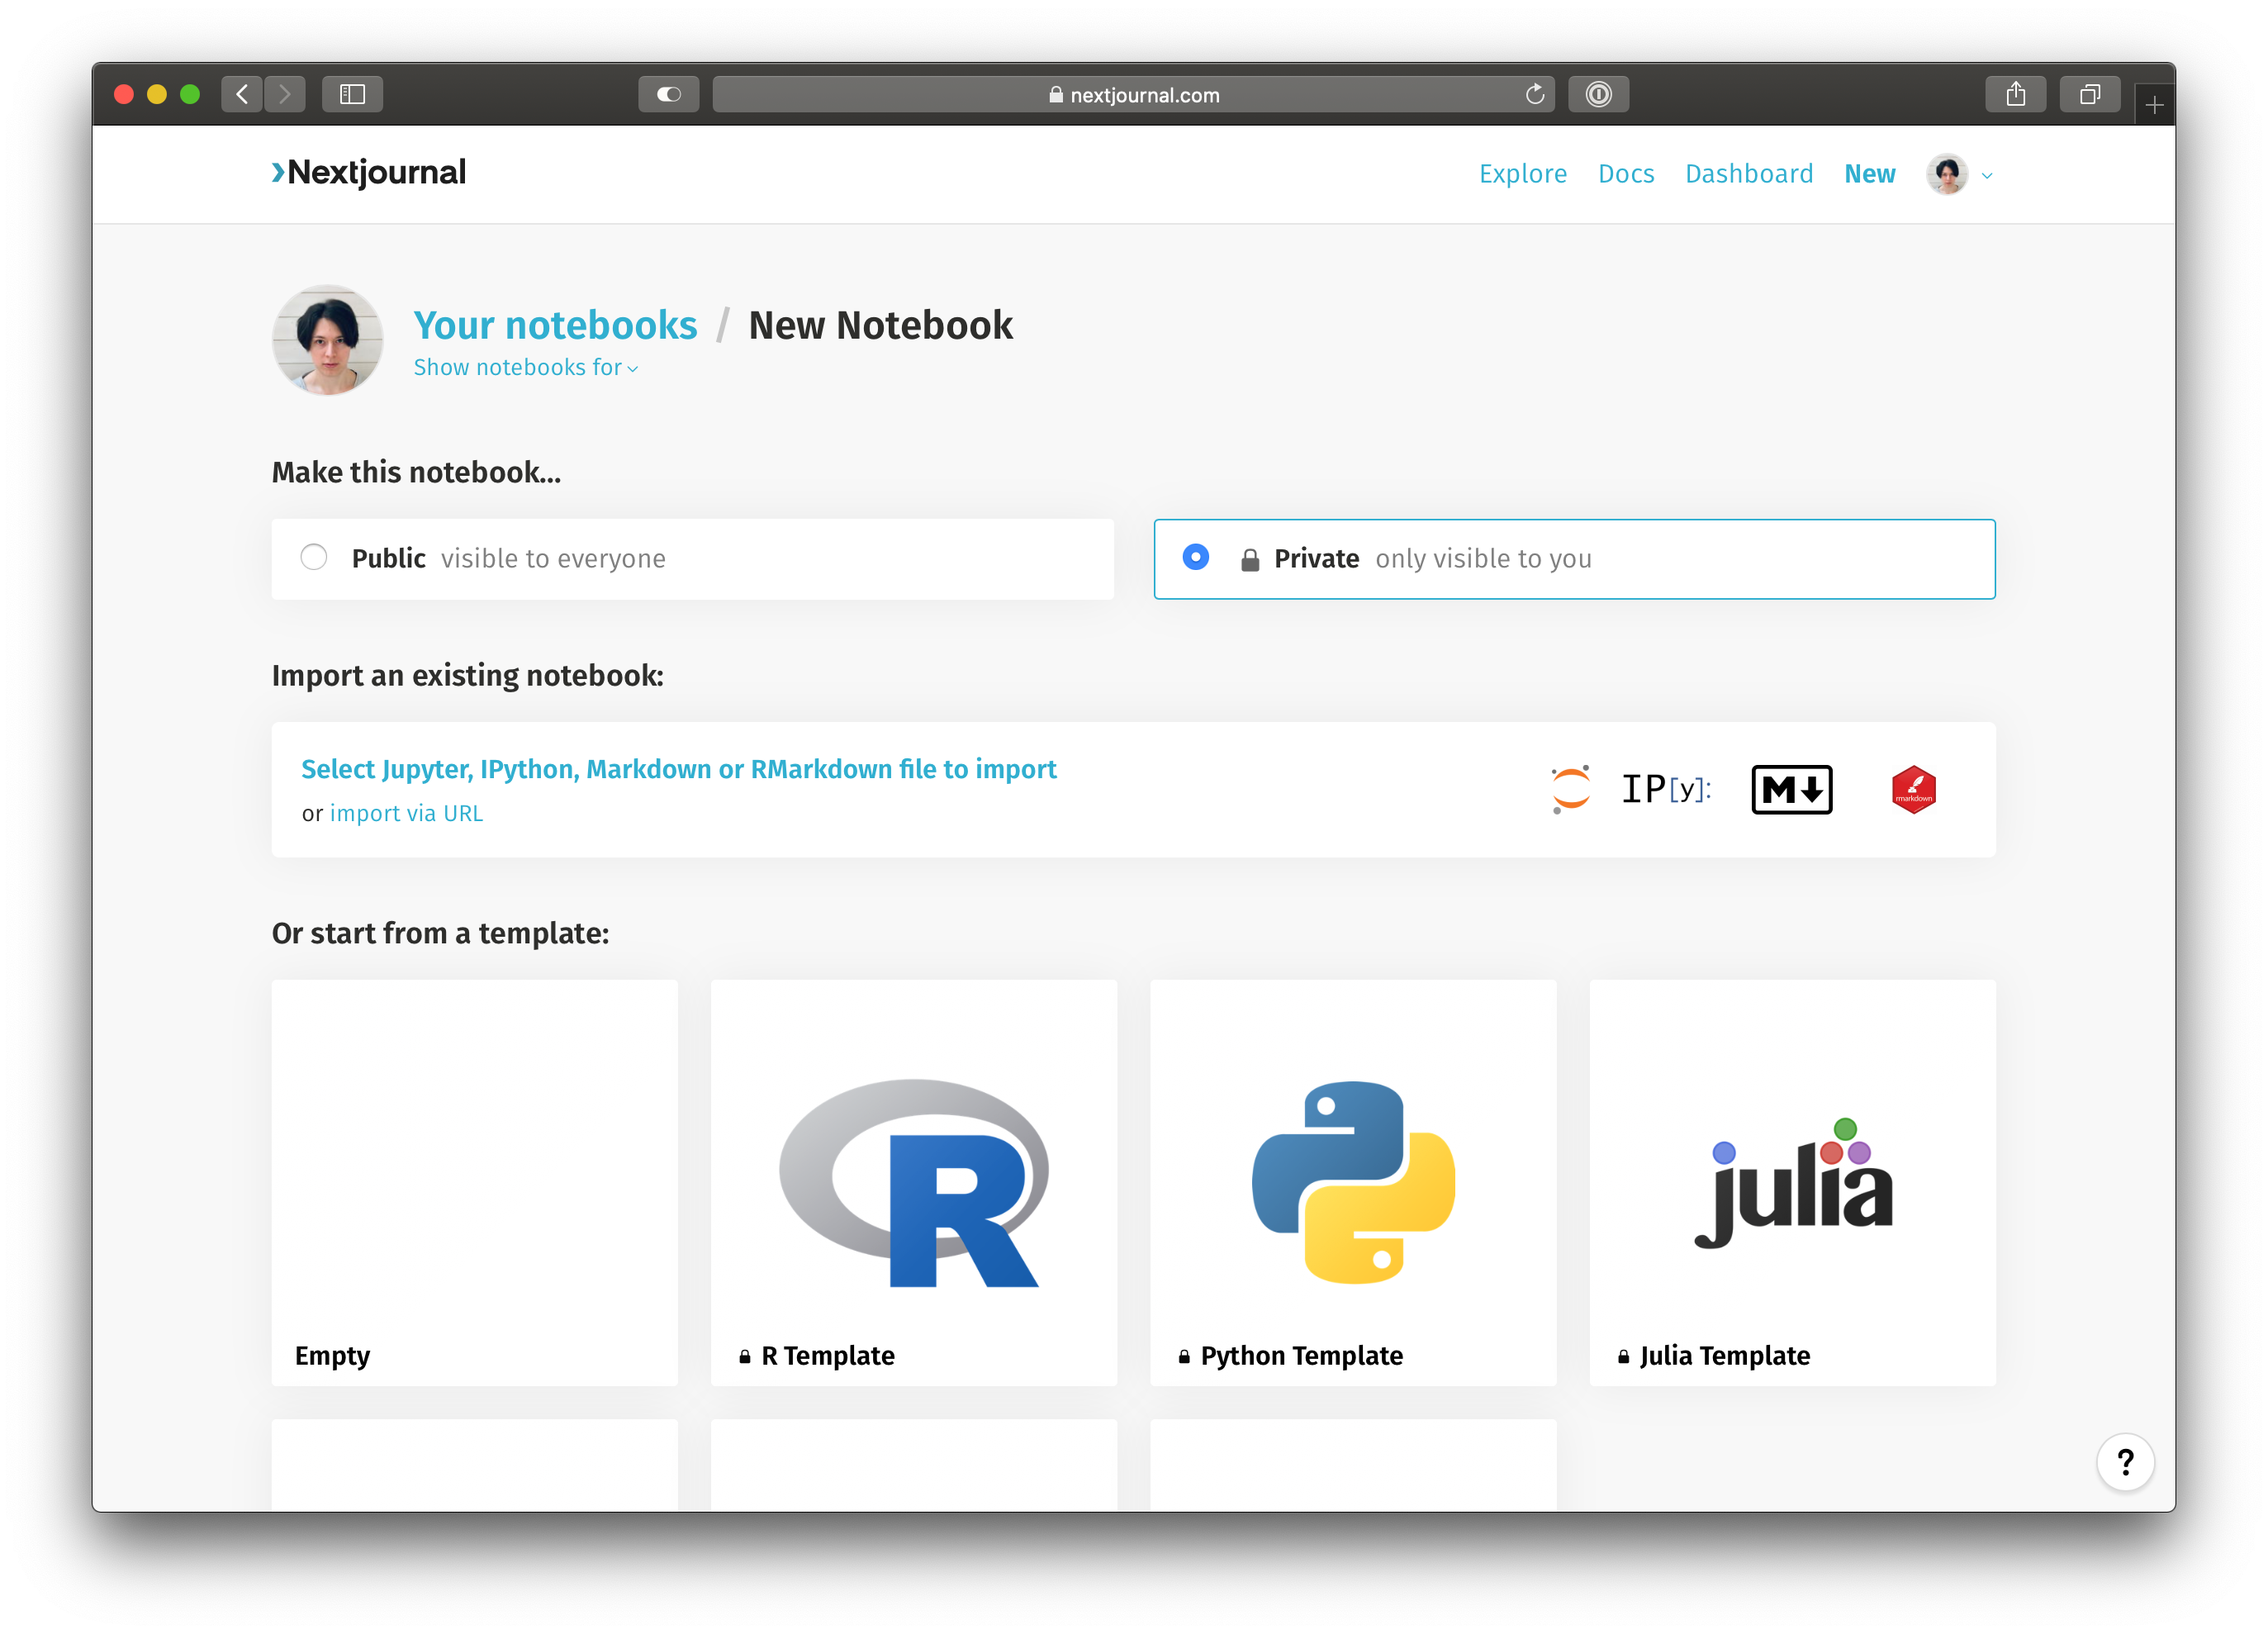Select New in top navigation

tap(1869, 174)
